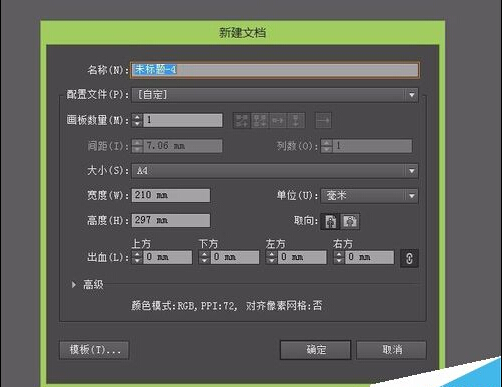Adjust the spacing (间距) stepper
Image resolution: width=504 pixels, height=387 pixels.
[x=137, y=146]
